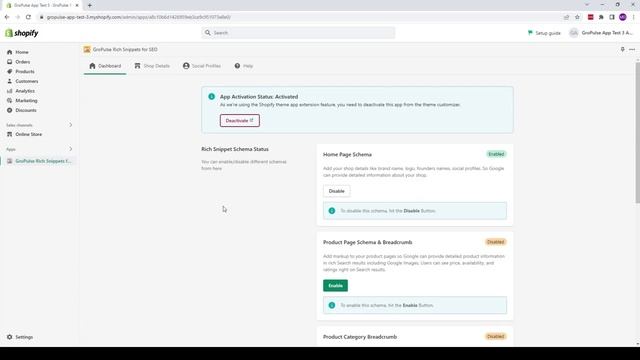Open the browser side panel icon
Screen dimensions: 640x360
[x=612, y=17]
